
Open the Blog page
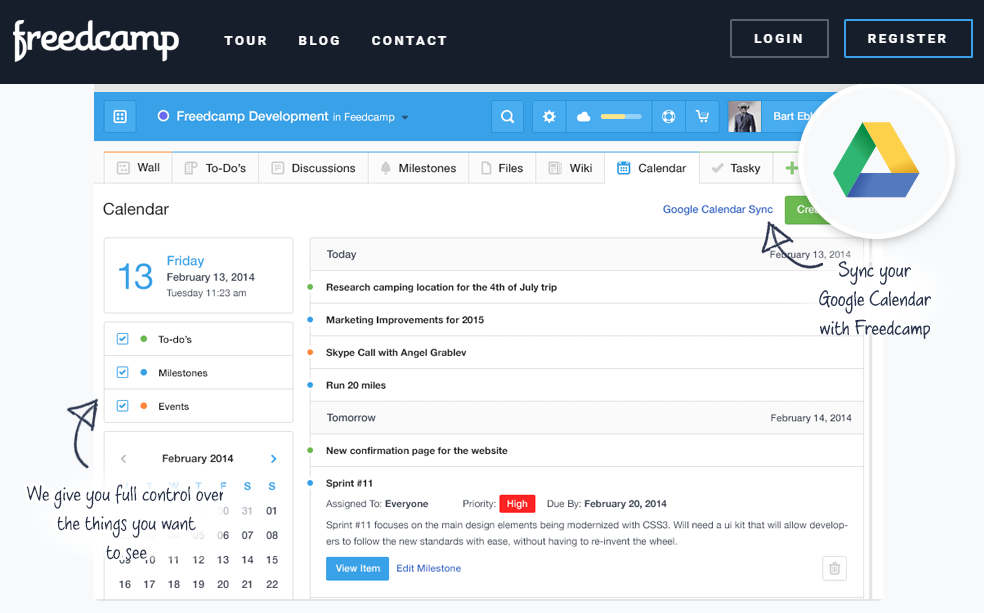pos(319,40)
